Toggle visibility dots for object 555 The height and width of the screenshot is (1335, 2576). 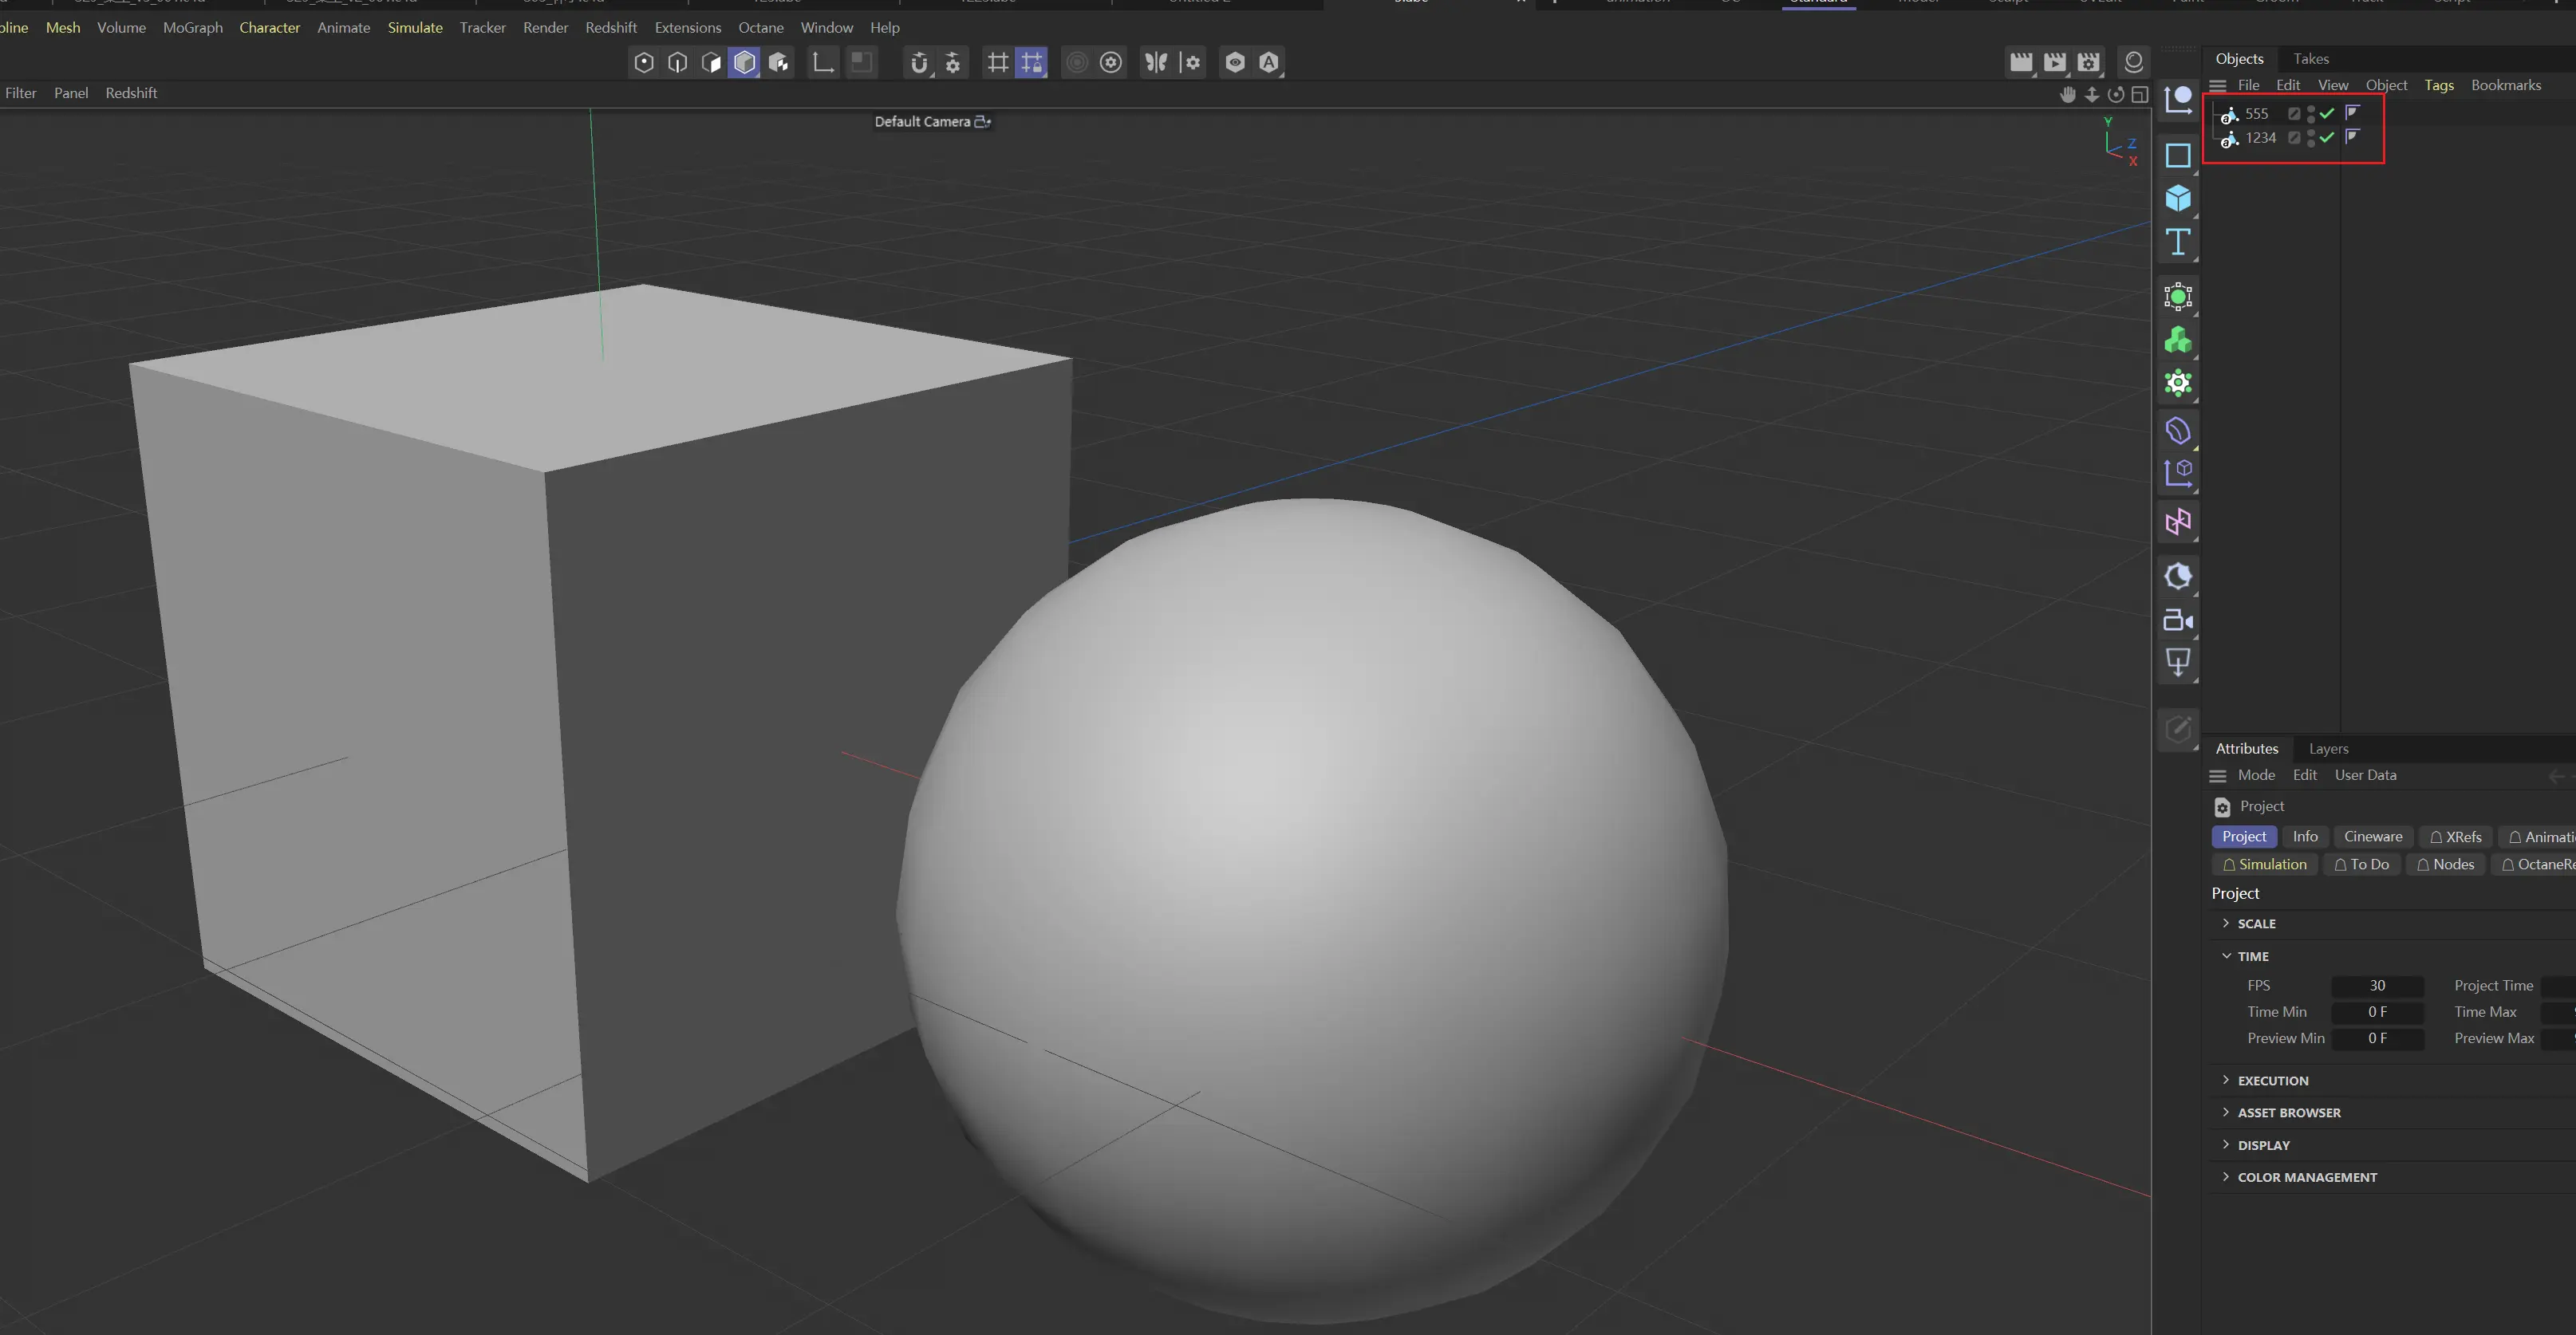coord(2311,114)
